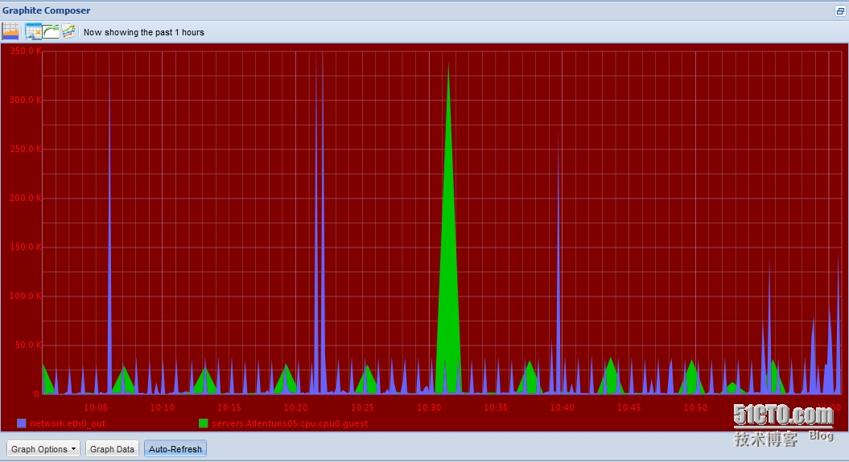
Task: Click the 10:25 x-axis time label
Action: [362, 407]
